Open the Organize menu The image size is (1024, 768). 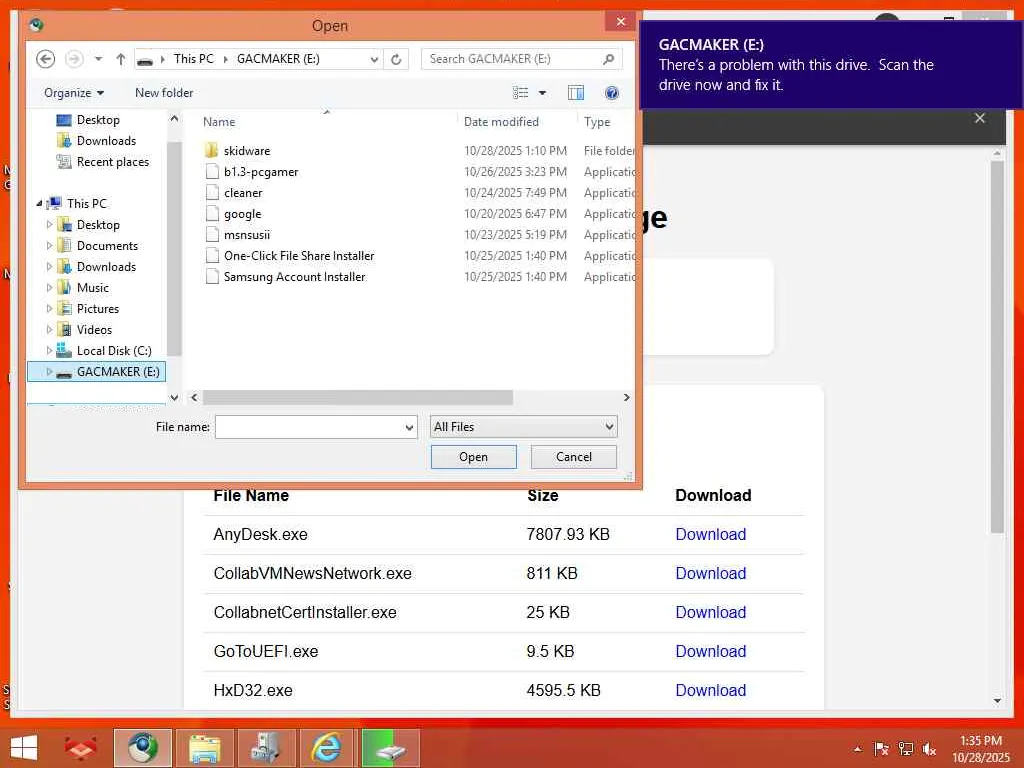pyautogui.click(x=74, y=93)
